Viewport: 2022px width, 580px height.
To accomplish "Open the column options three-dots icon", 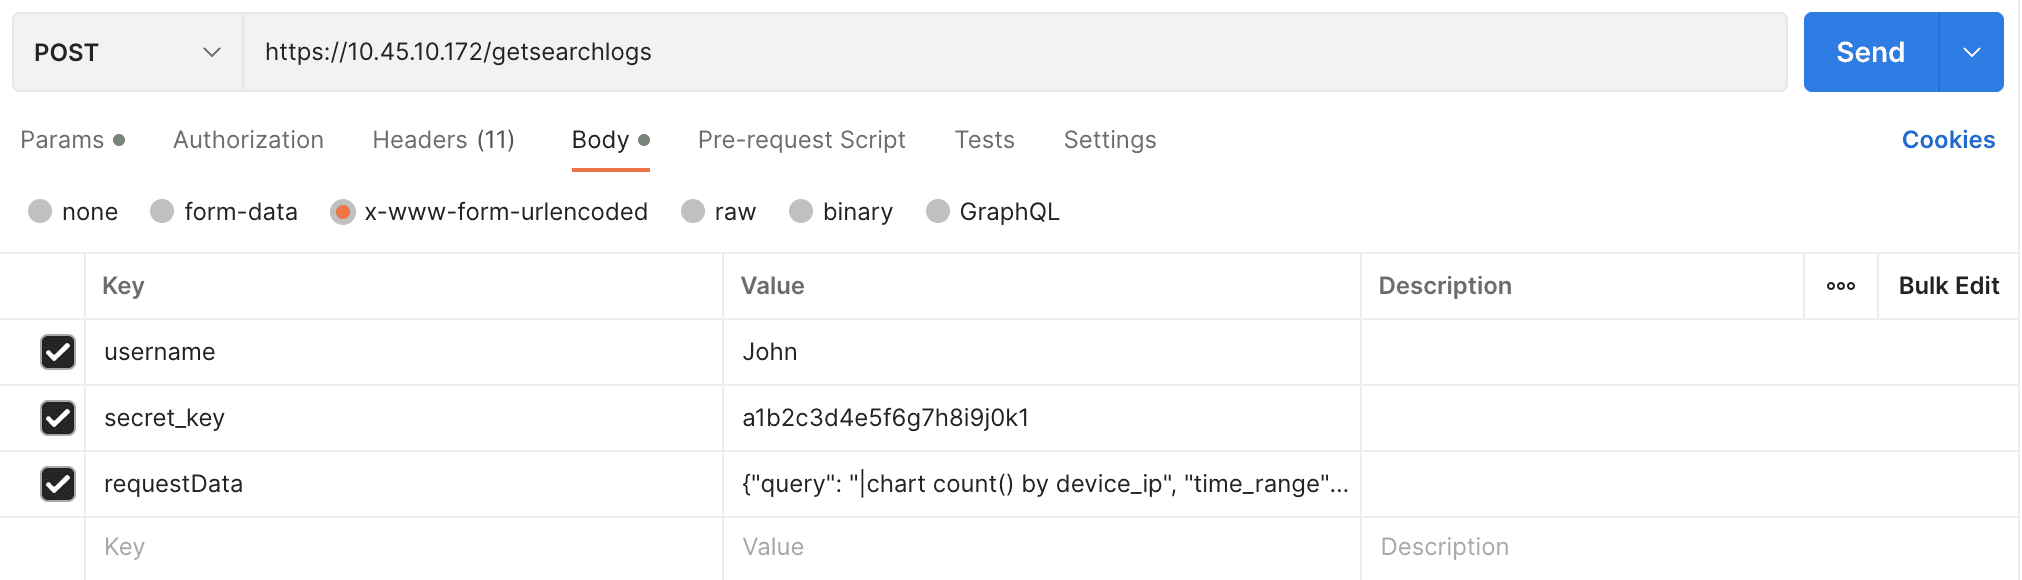I will [1840, 286].
